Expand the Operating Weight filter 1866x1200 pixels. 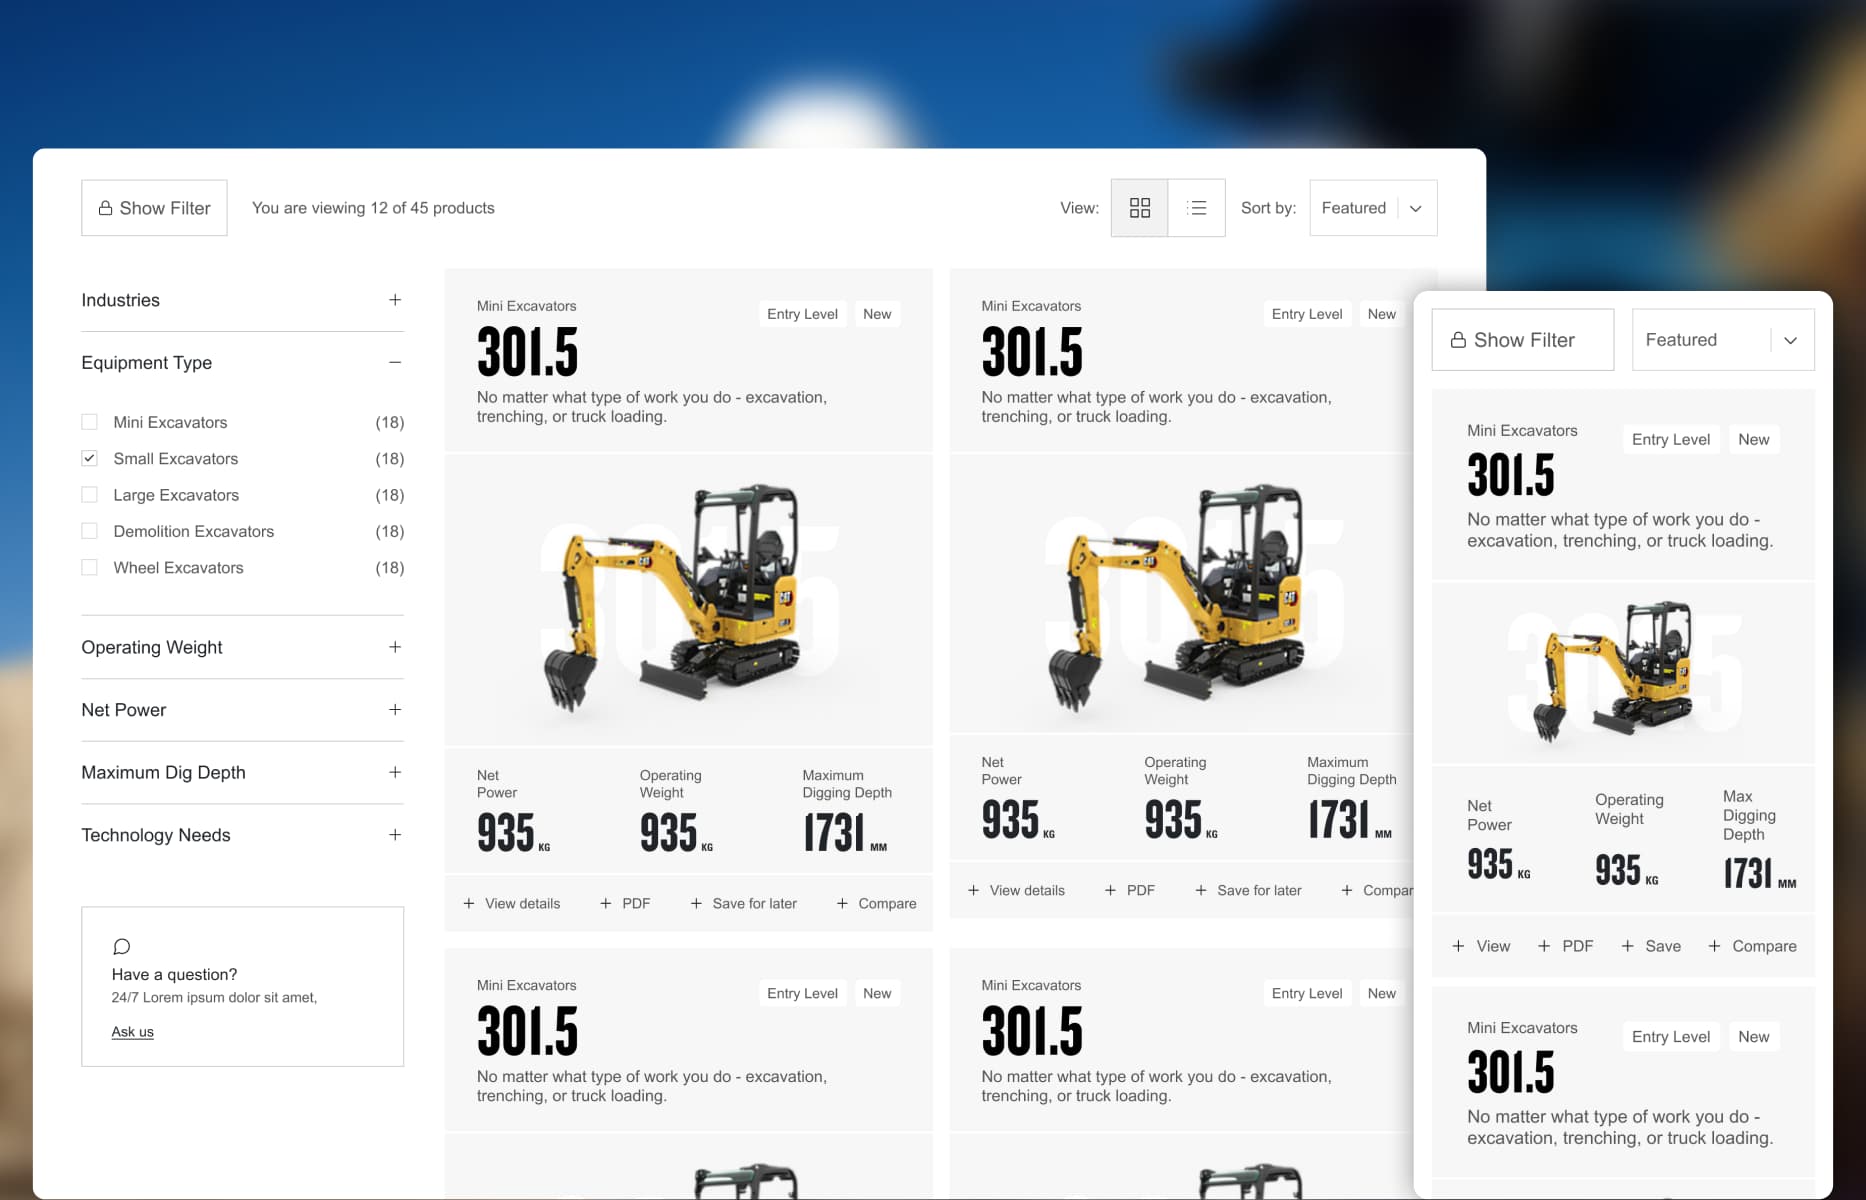395,647
